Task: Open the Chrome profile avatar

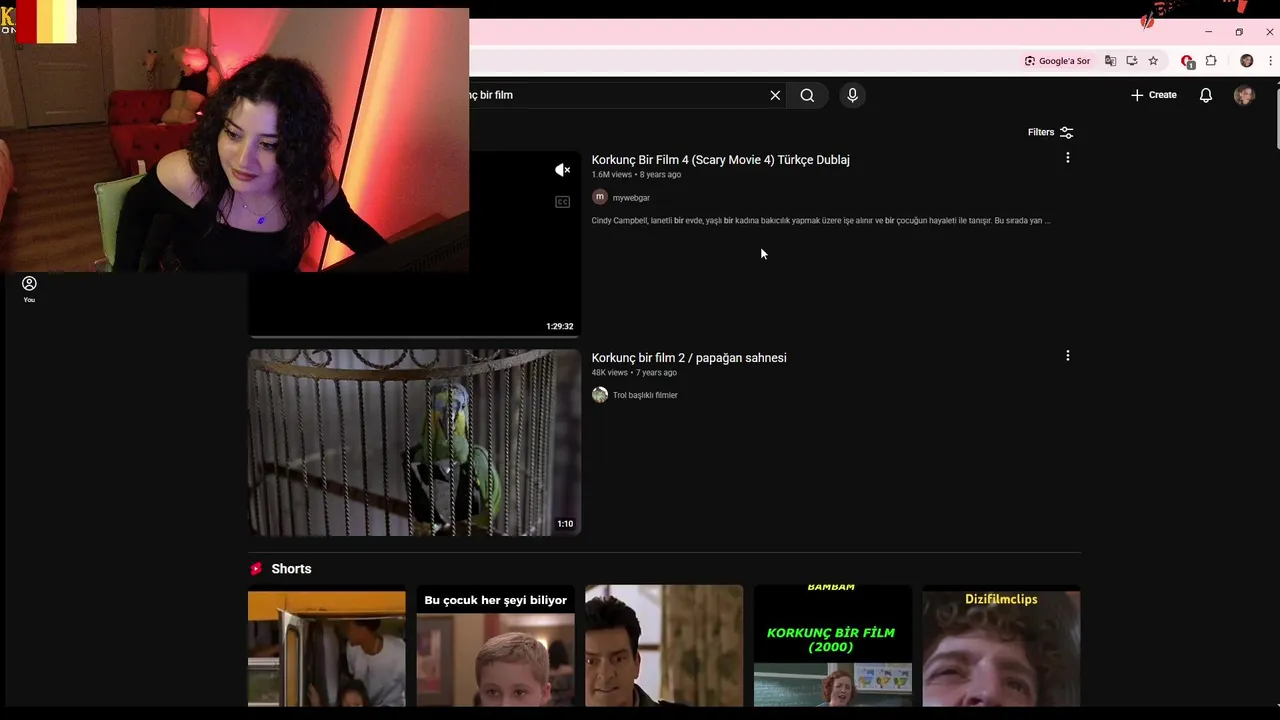Action: pyautogui.click(x=1246, y=61)
